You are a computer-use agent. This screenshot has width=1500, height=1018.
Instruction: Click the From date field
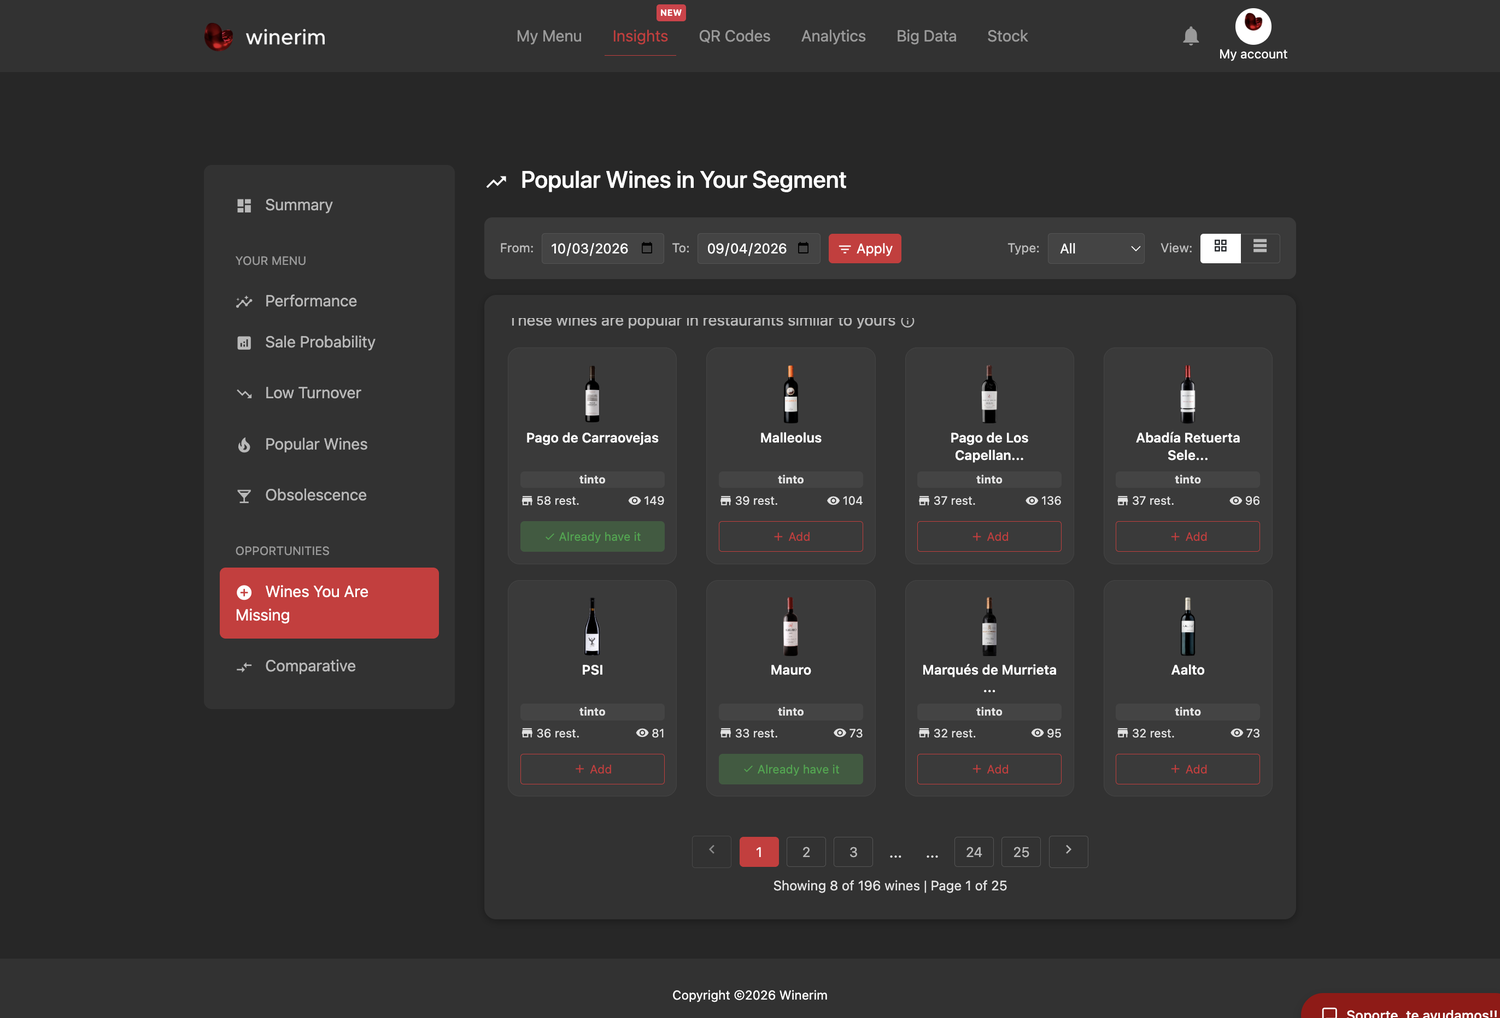[602, 248]
